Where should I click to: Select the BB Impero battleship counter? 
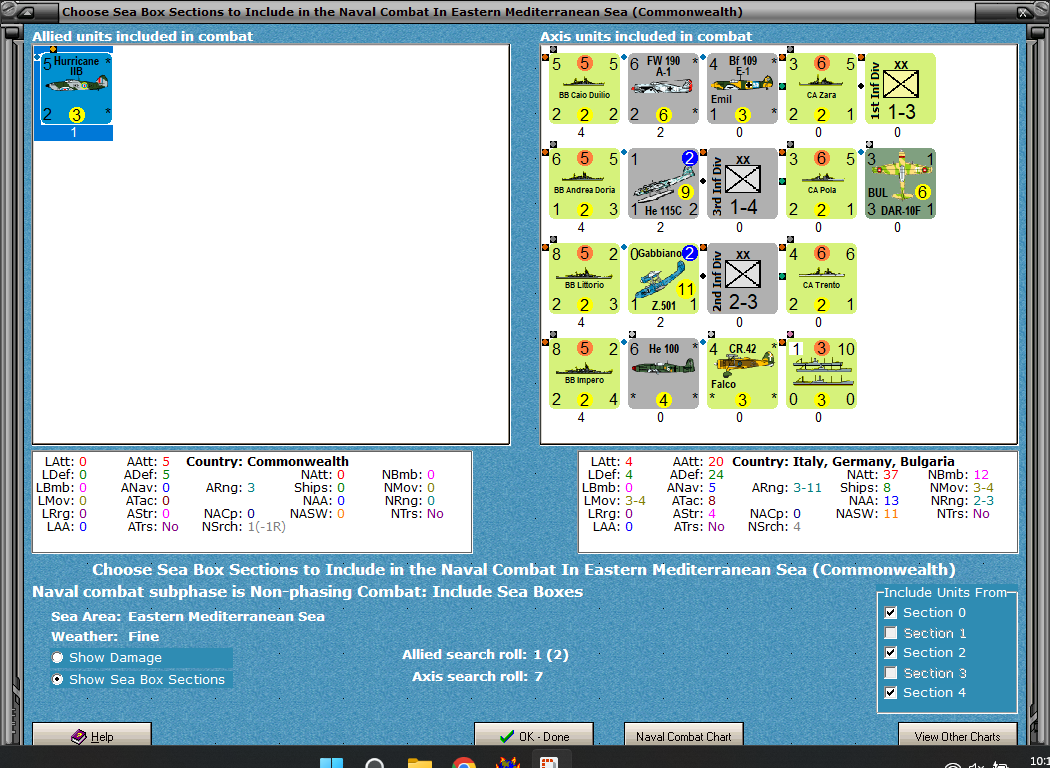(x=584, y=374)
